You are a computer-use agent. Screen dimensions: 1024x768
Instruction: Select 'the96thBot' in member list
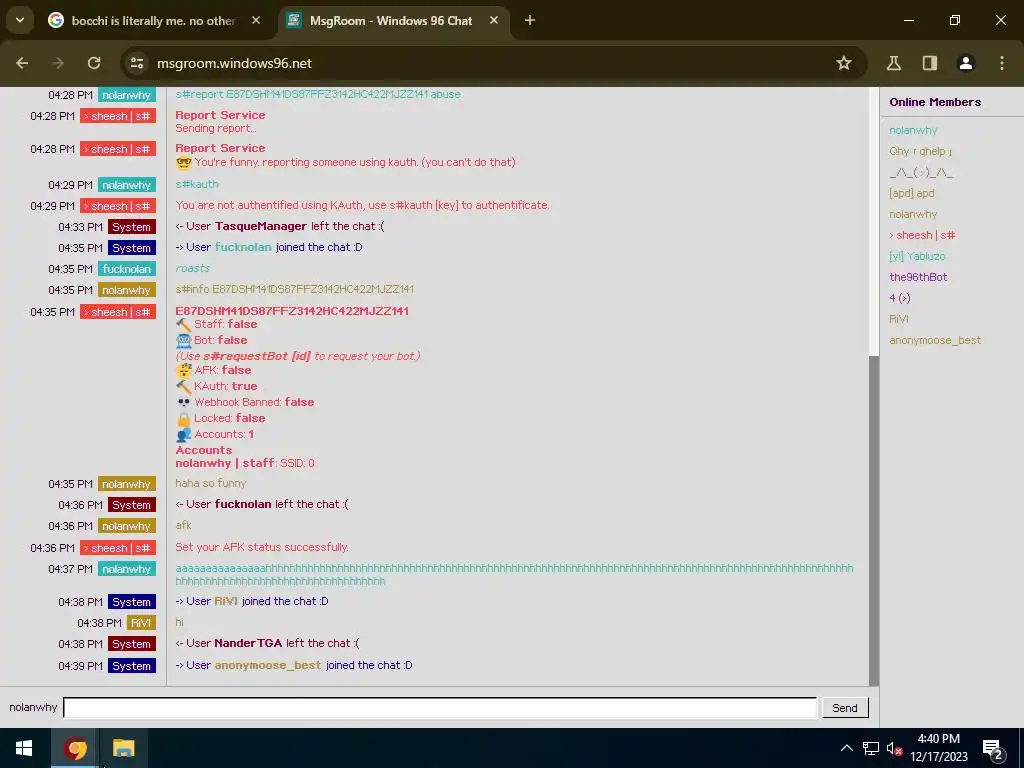tap(918, 277)
